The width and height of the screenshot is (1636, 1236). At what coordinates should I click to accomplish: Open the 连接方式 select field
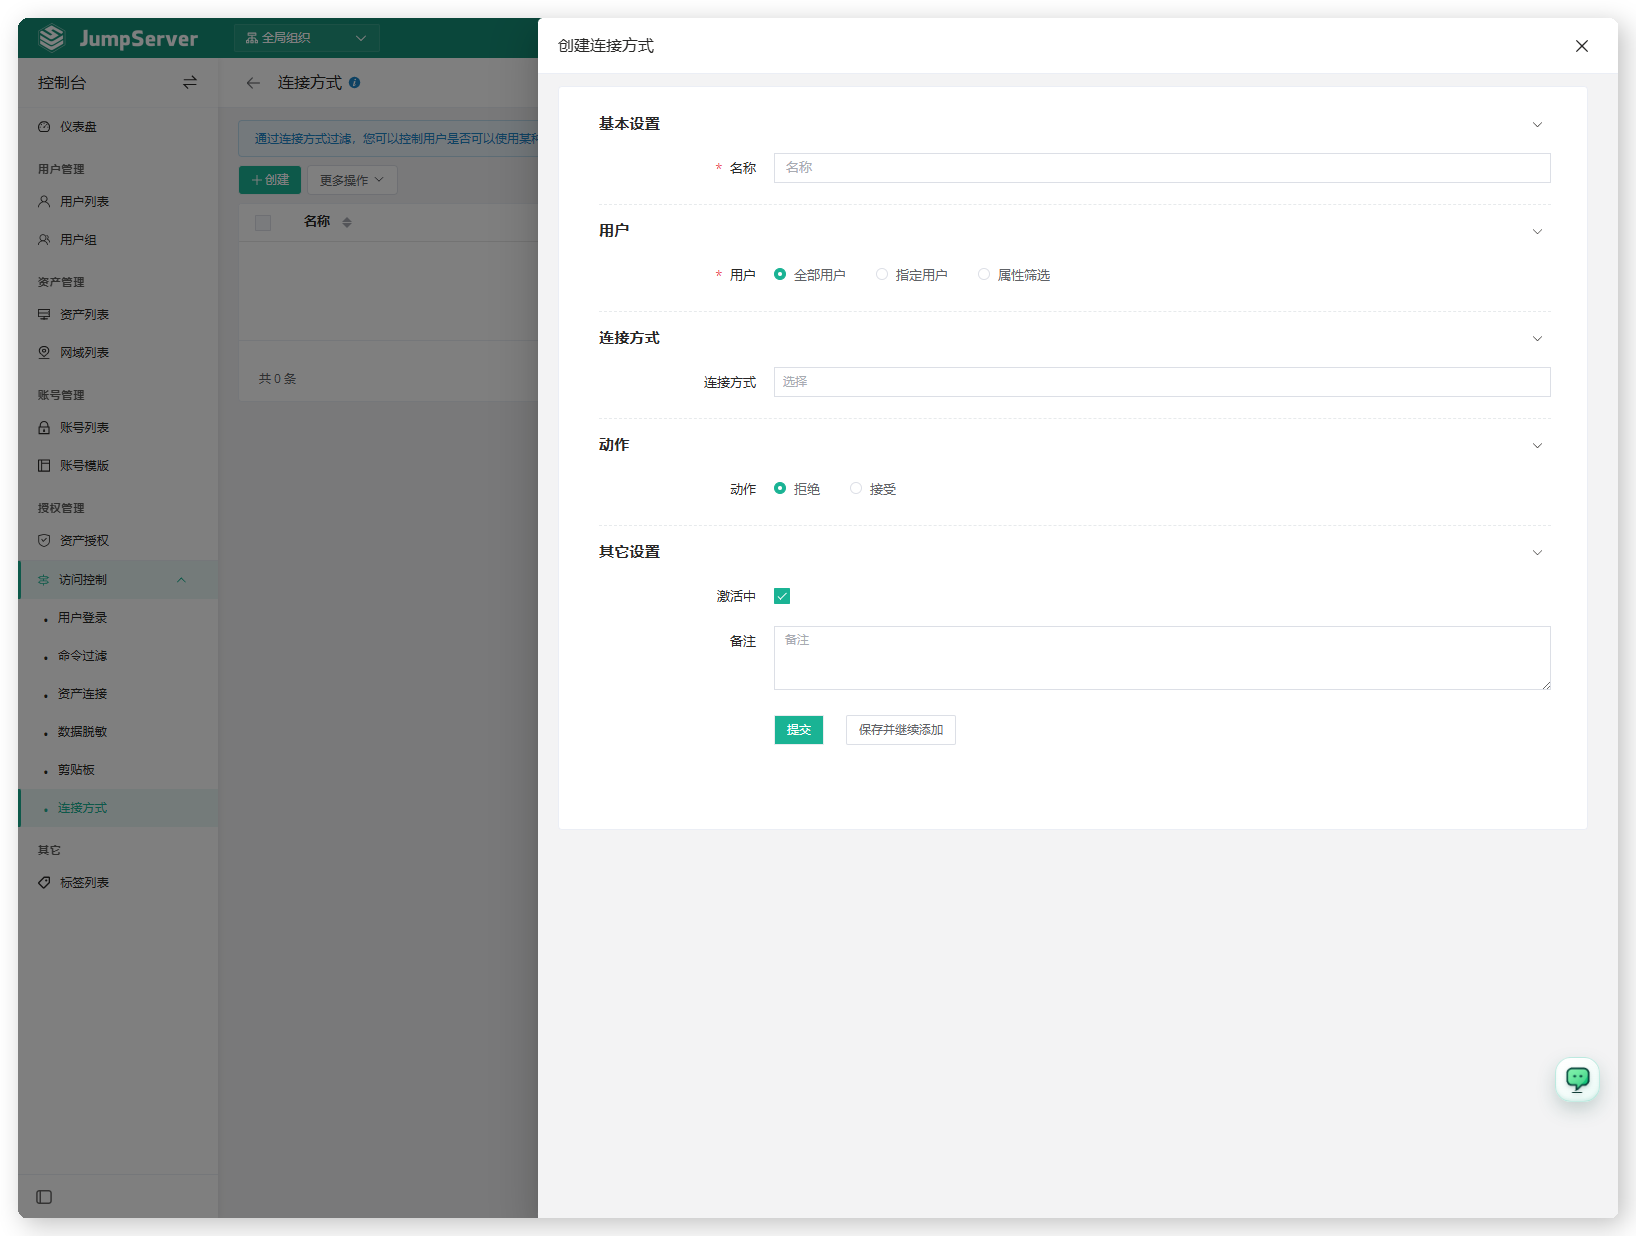click(1162, 382)
